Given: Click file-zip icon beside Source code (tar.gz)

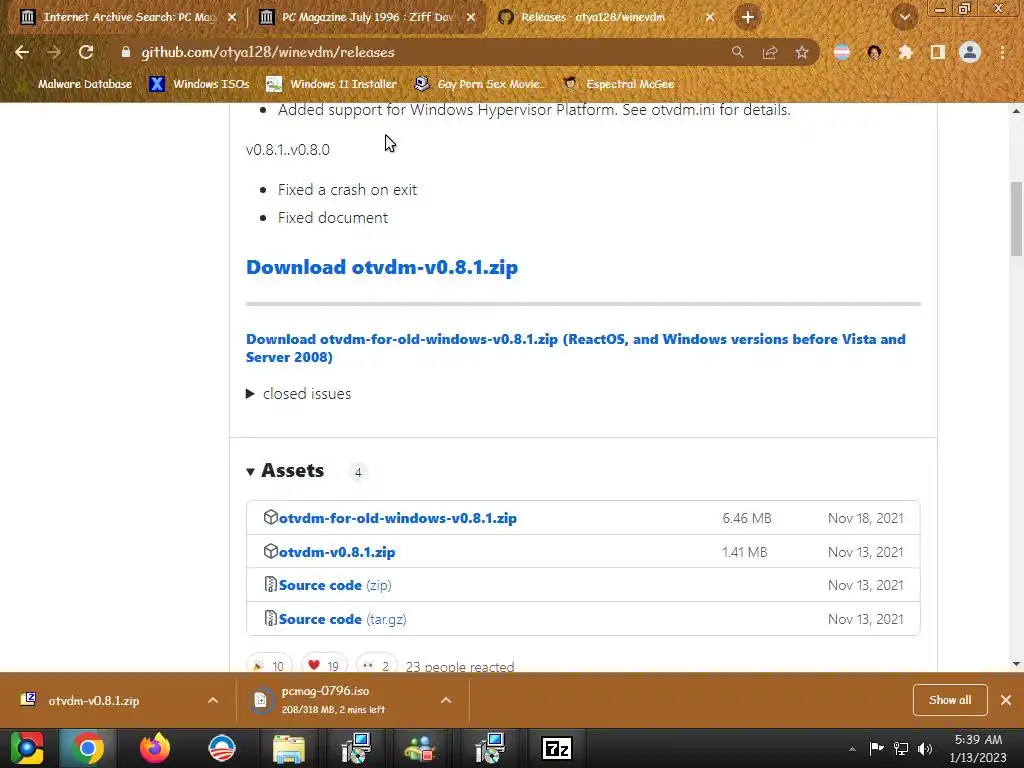Looking at the screenshot, I should point(270,618).
